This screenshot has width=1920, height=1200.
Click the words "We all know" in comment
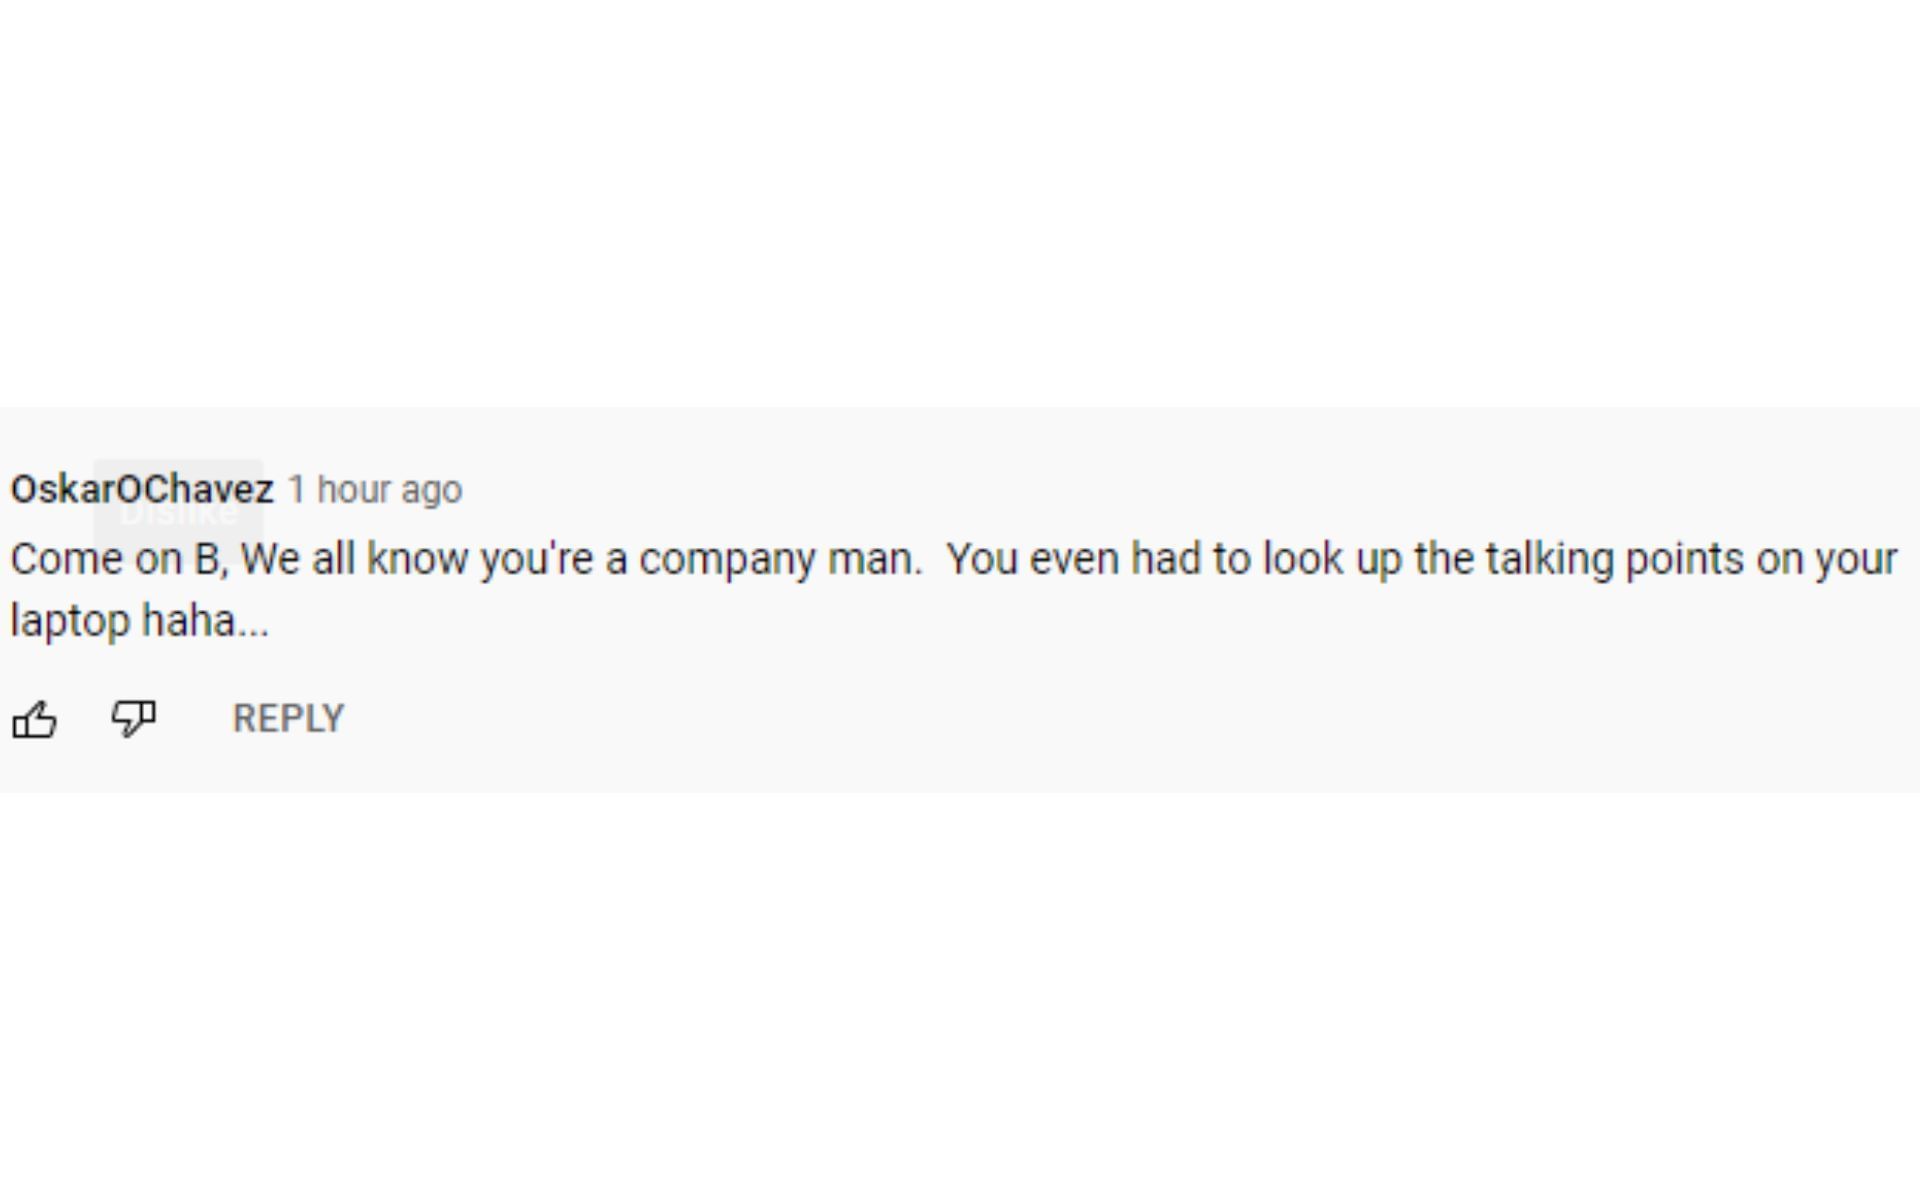[354, 559]
